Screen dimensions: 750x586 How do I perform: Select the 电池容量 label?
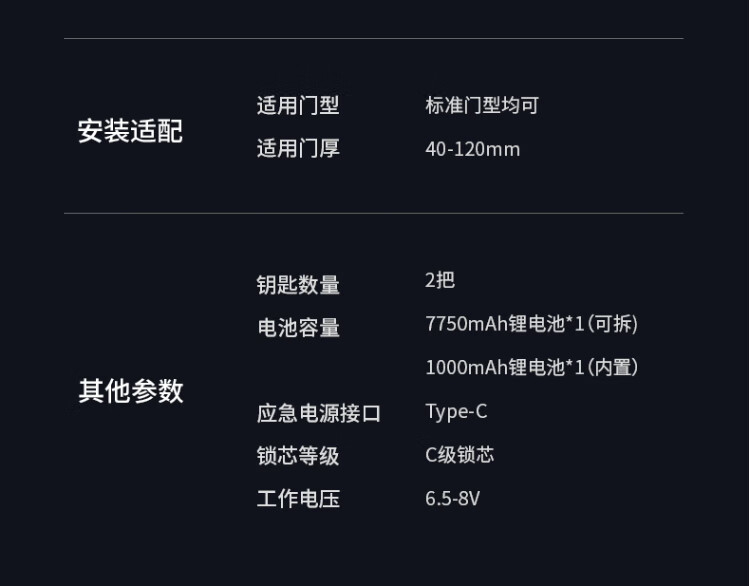pos(298,328)
